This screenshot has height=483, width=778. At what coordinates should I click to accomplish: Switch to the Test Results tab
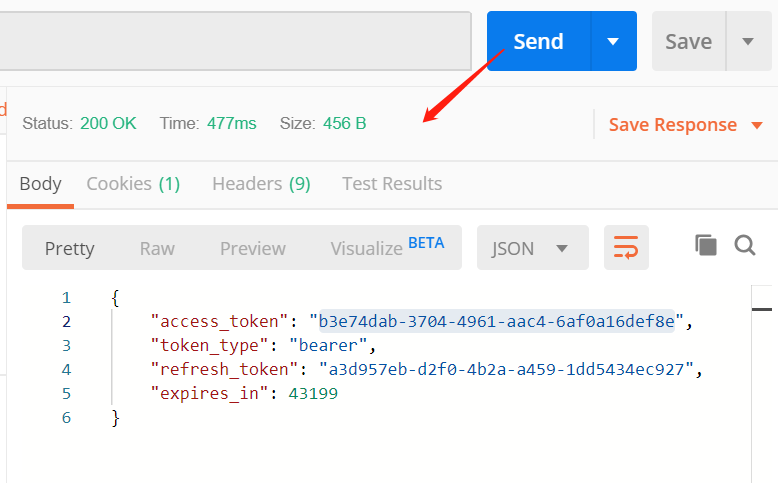pos(392,184)
